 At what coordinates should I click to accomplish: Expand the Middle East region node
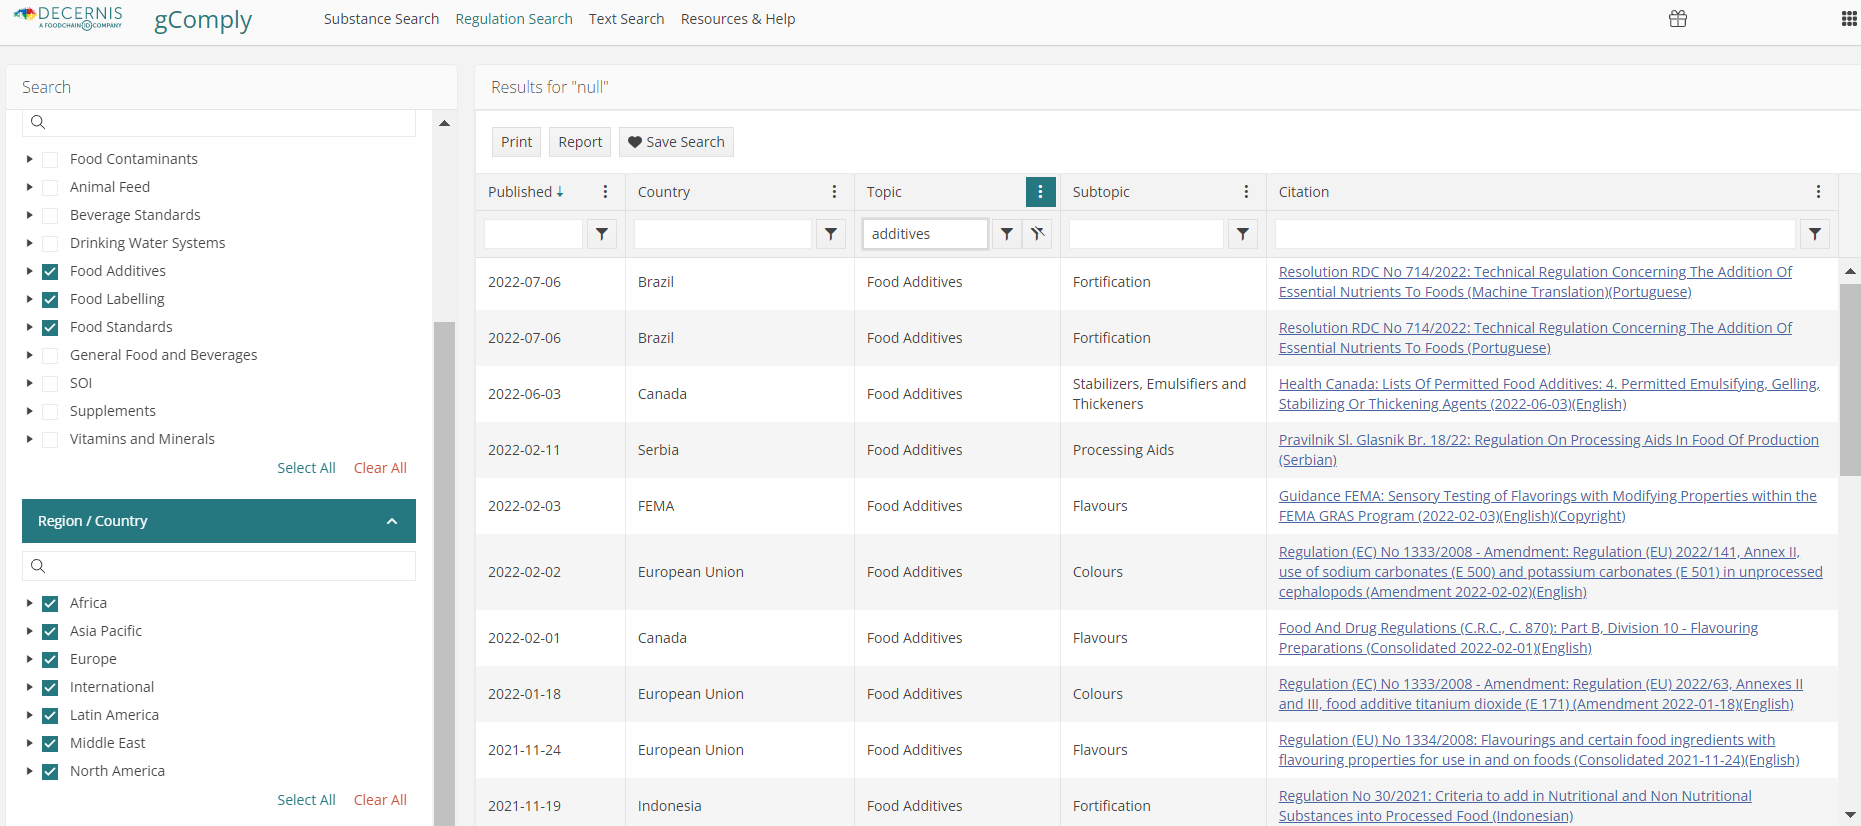click(x=29, y=743)
